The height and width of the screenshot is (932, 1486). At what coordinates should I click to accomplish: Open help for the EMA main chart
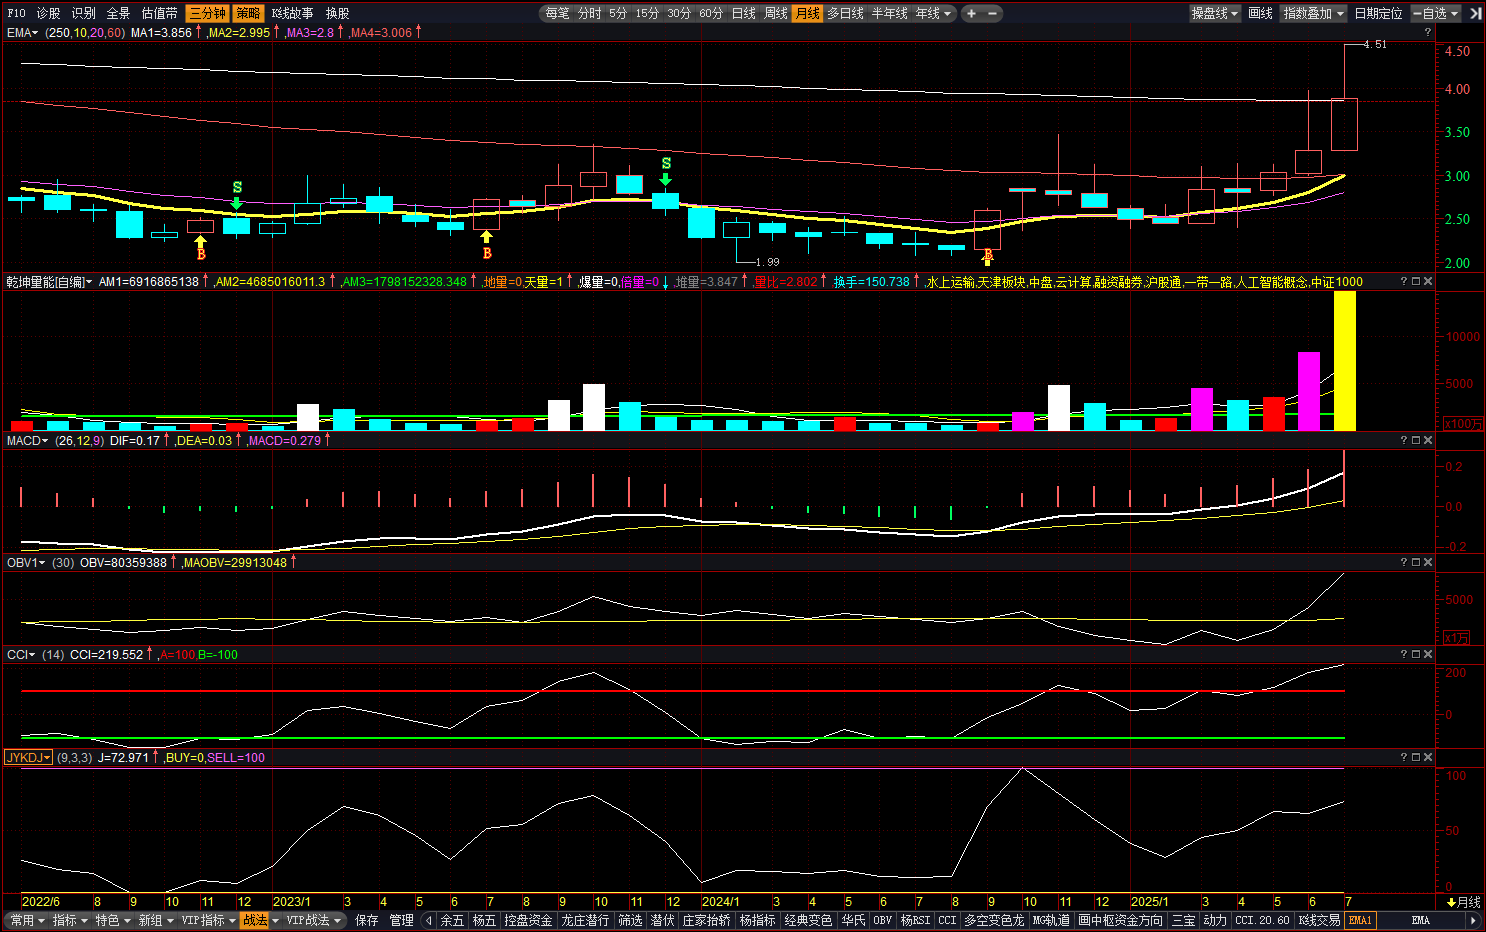pos(1427,32)
